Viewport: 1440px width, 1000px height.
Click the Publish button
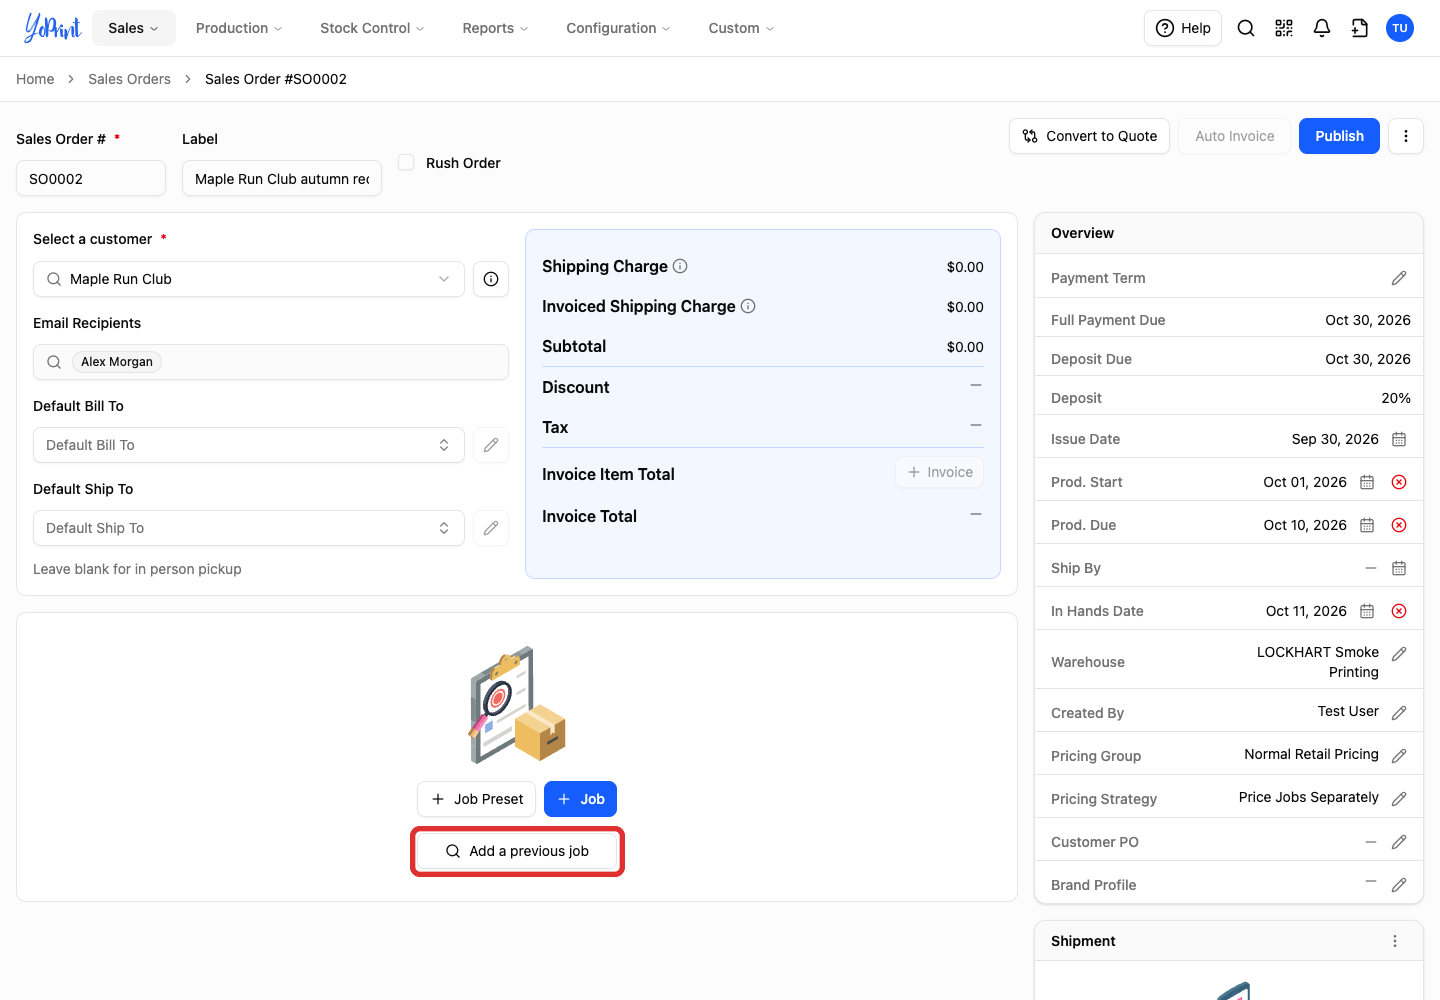coord(1339,136)
